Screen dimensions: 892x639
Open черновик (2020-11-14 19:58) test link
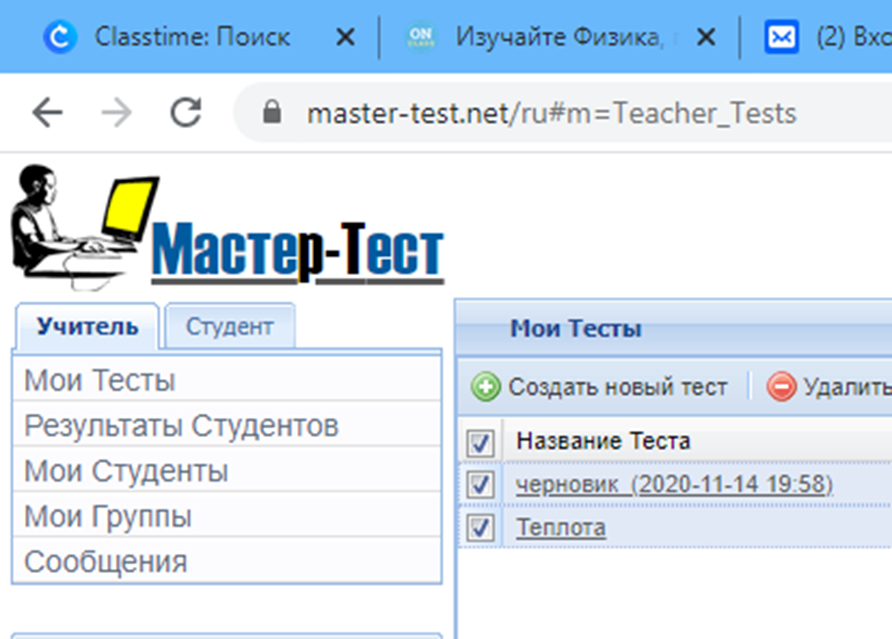pyautogui.click(x=674, y=484)
